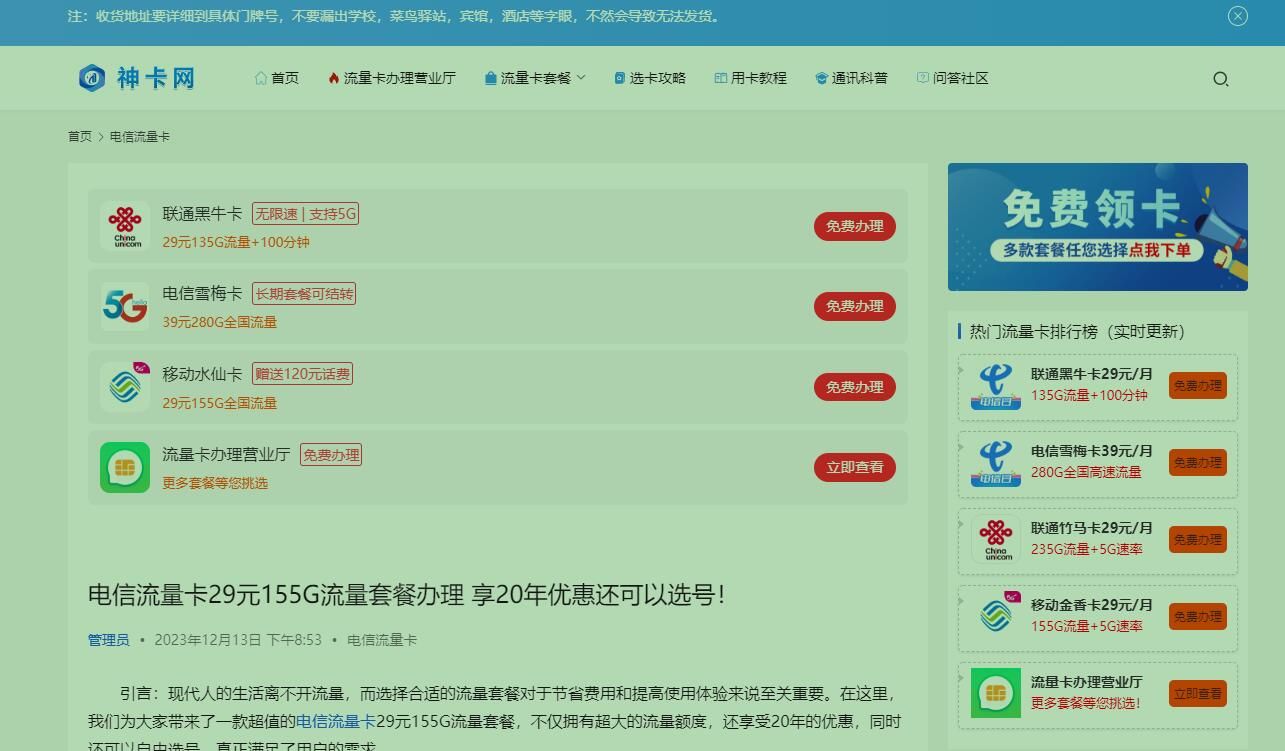Click the China Mobile logo for 移动金香卡29元/月
The width and height of the screenshot is (1285, 751).
(996, 617)
